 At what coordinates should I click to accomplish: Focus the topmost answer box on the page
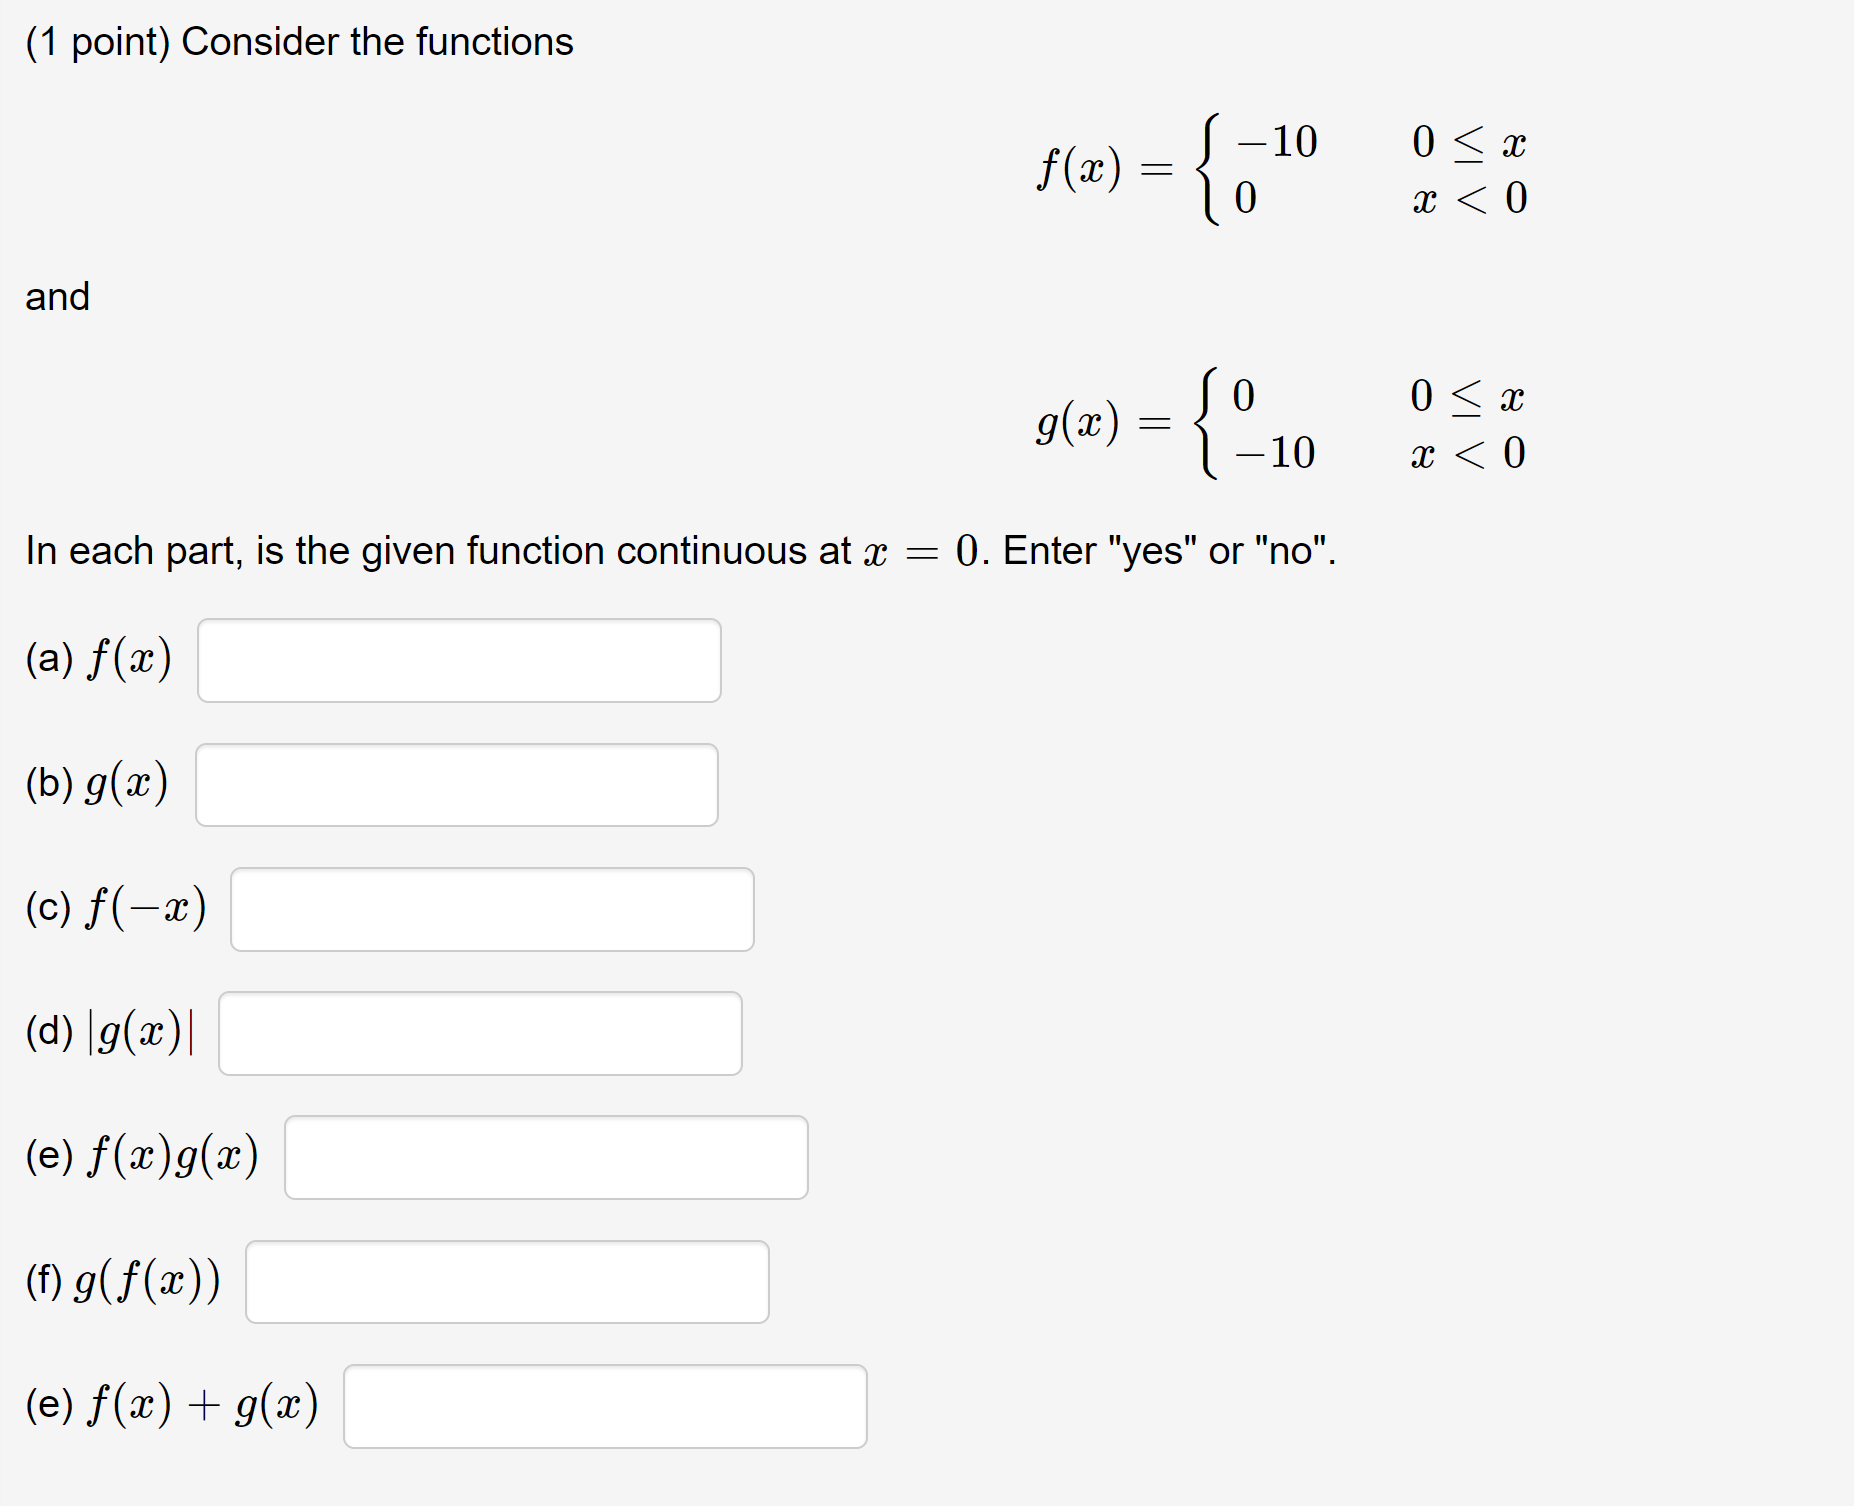pos(459,659)
